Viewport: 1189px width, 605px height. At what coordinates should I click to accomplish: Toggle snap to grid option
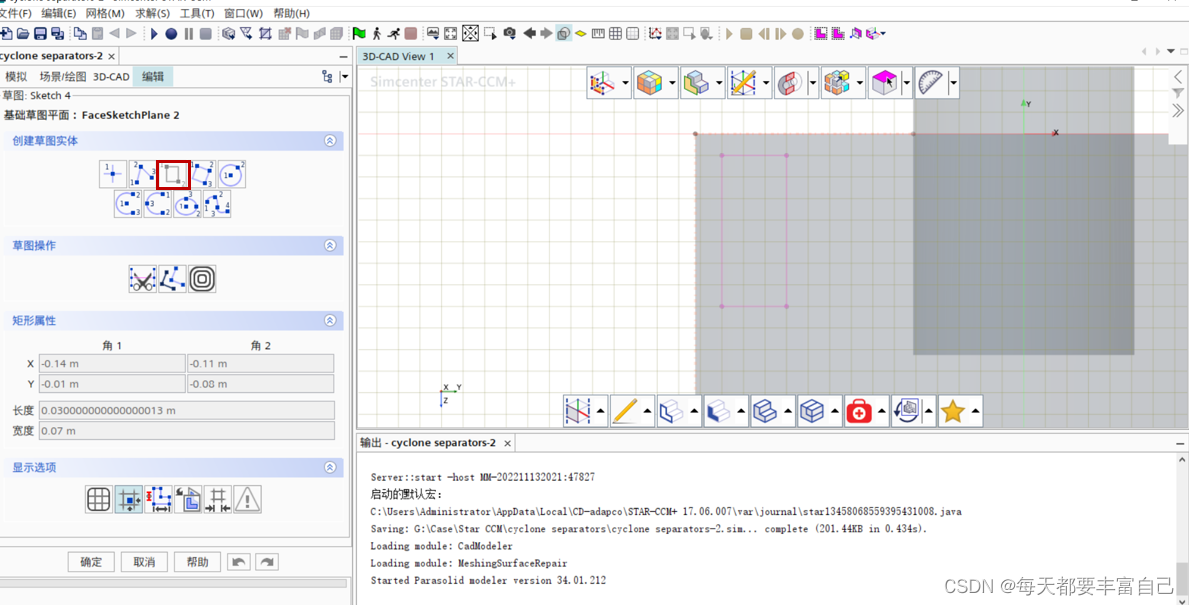[x=128, y=500]
